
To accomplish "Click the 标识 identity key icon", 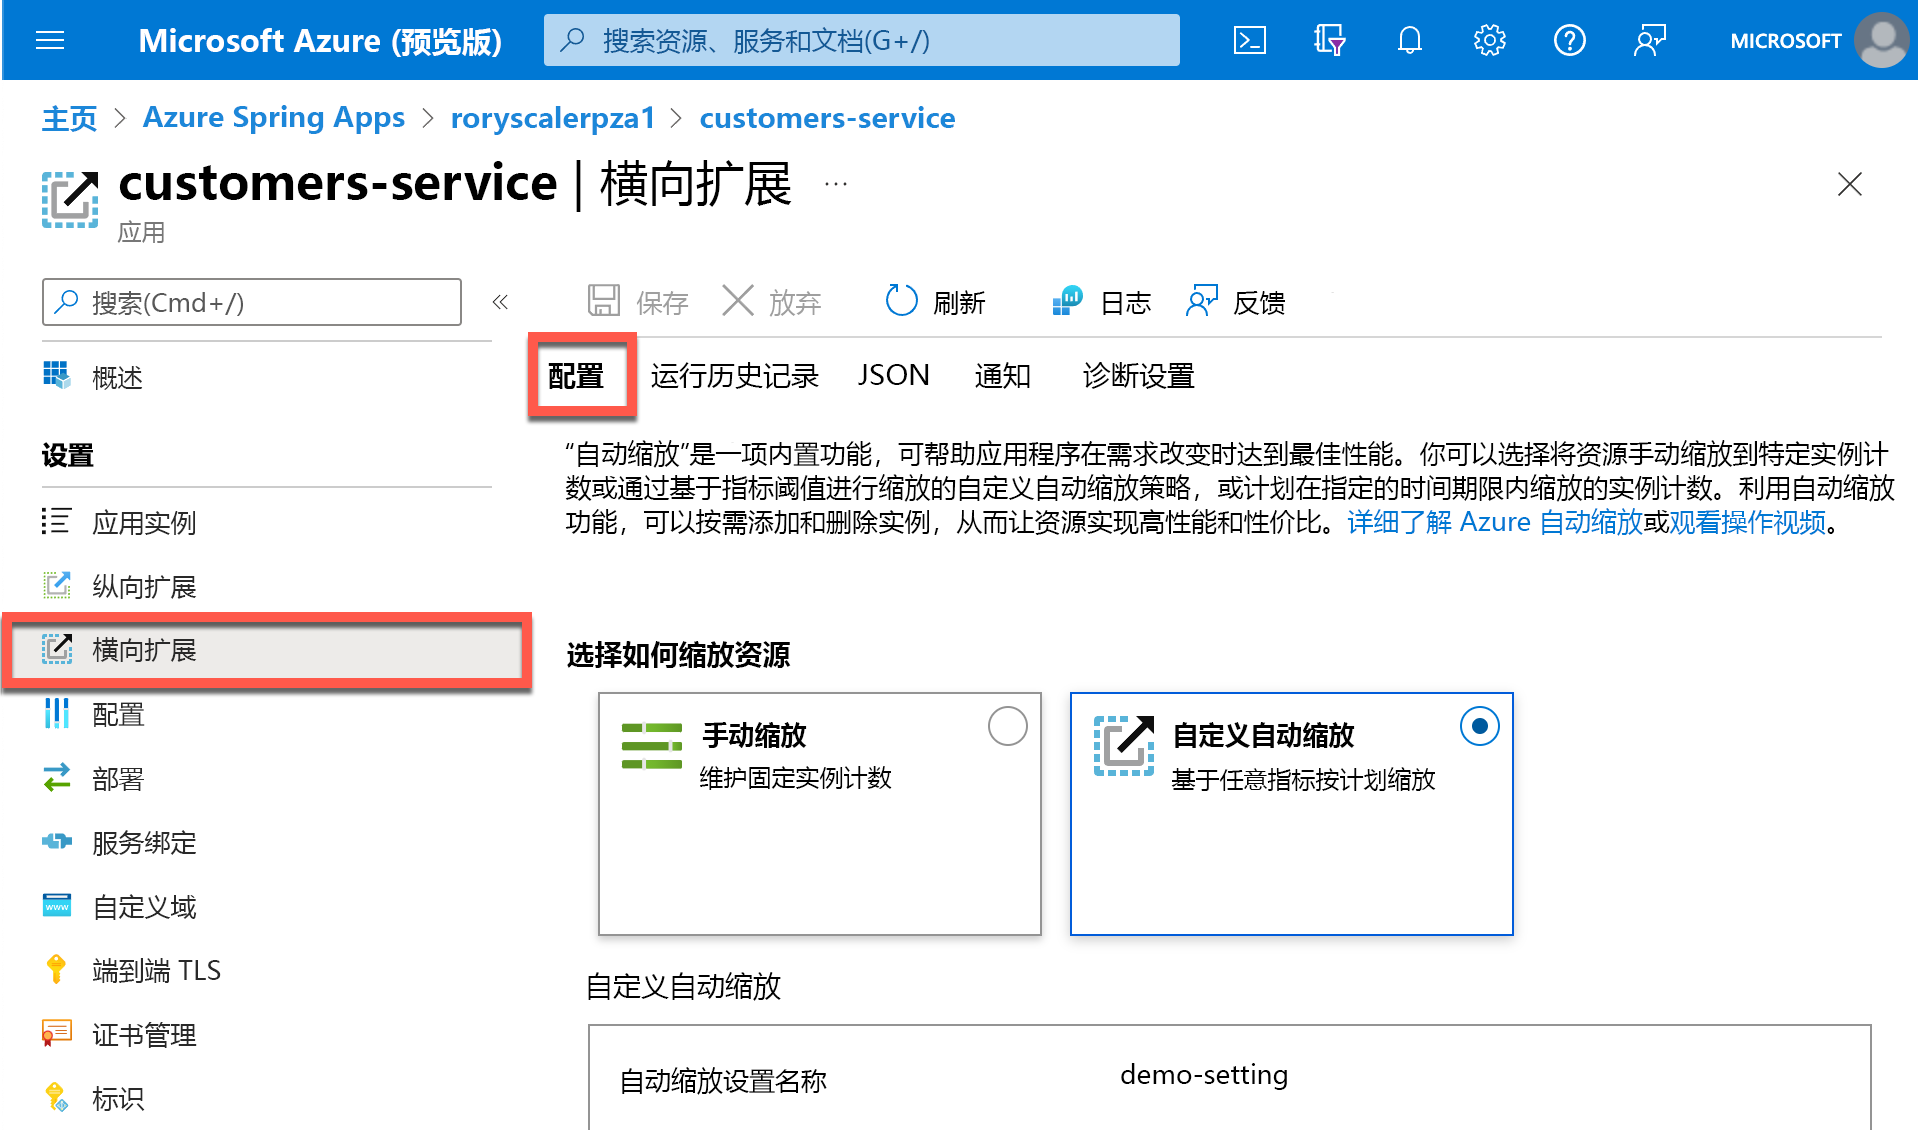I will pos(57,1097).
